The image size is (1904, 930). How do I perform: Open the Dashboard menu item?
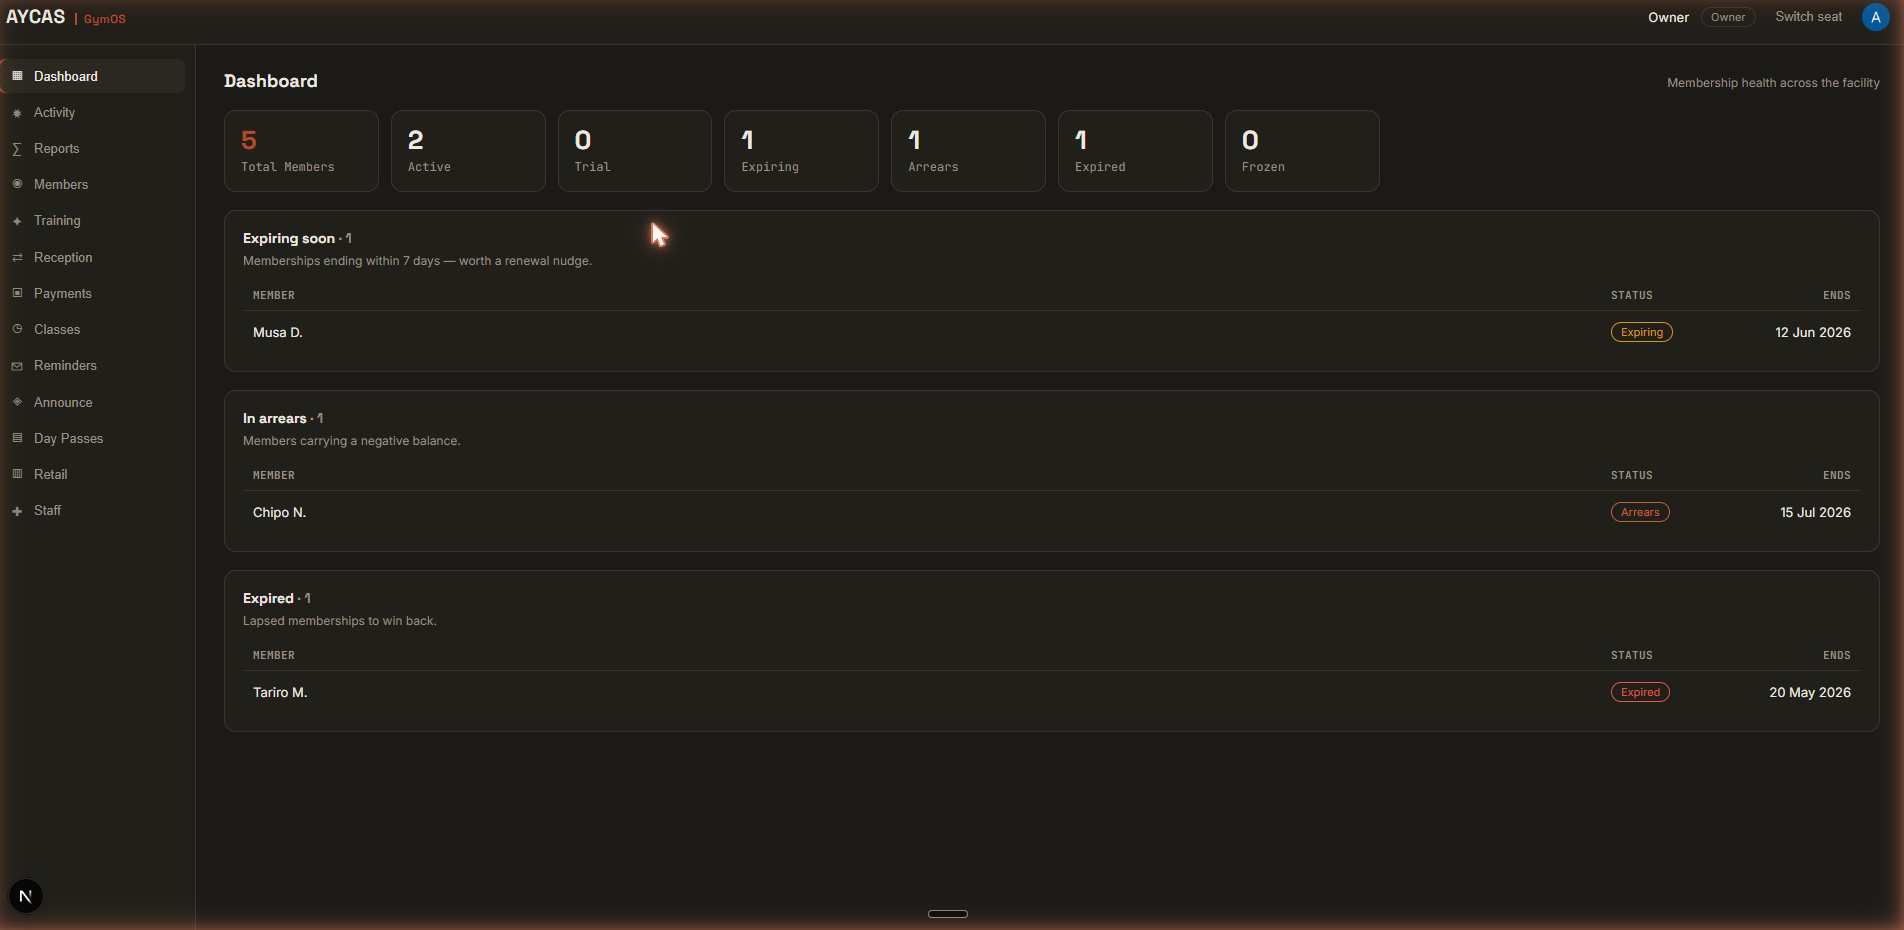[93, 76]
